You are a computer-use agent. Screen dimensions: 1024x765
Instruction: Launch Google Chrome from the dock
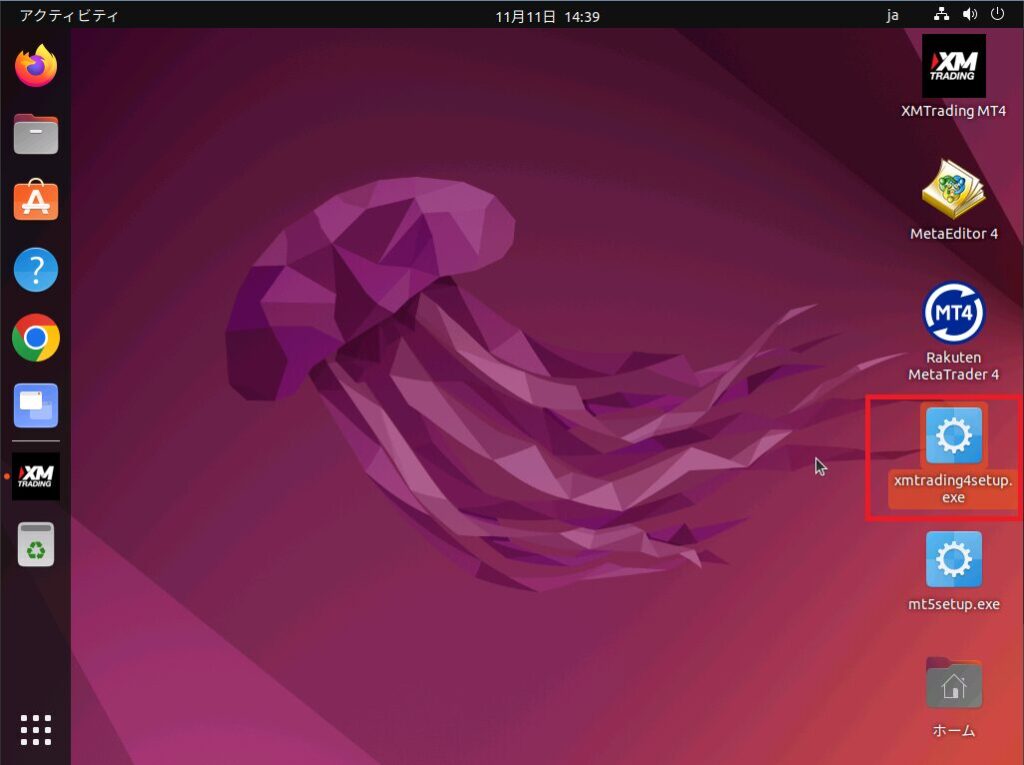pyautogui.click(x=36, y=338)
